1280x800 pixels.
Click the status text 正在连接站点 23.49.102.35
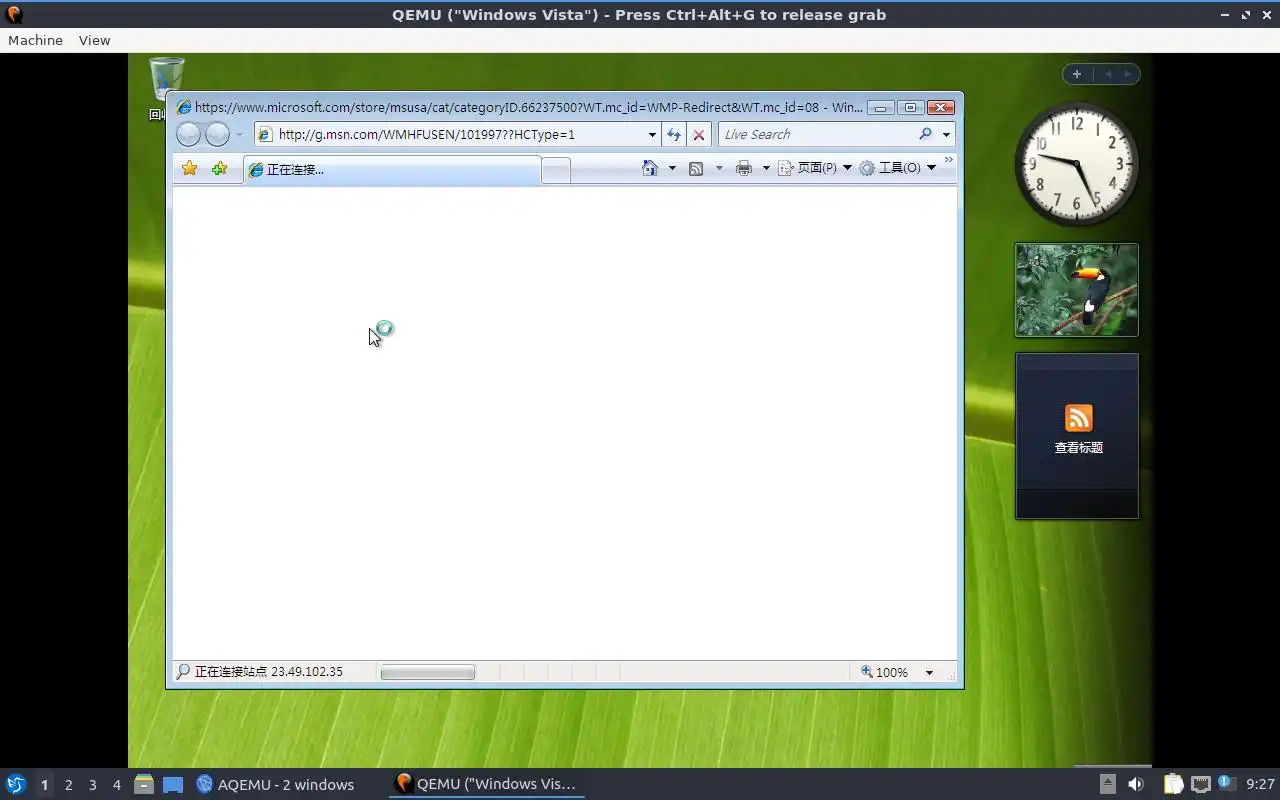268,672
